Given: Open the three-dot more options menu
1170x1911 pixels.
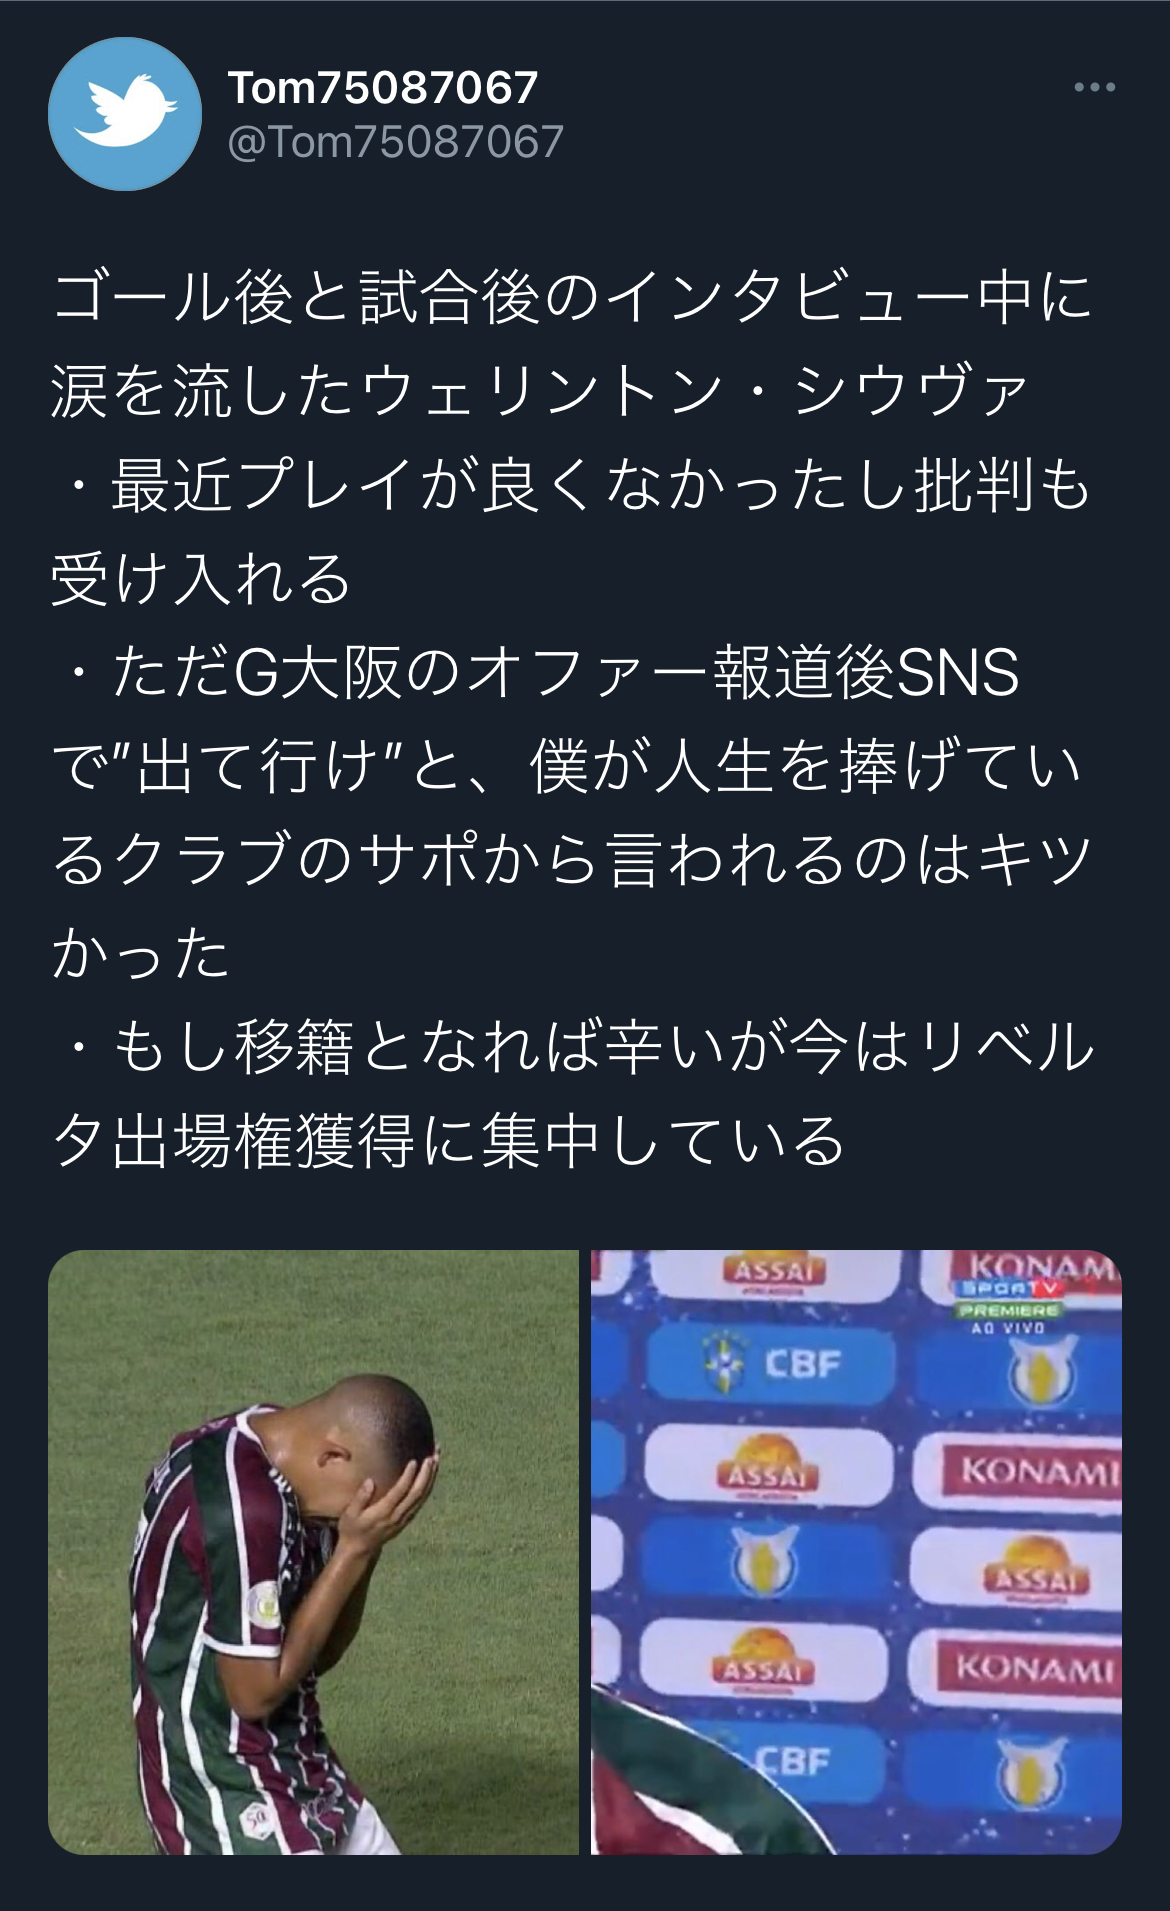Looking at the screenshot, I should click(1094, 88).
